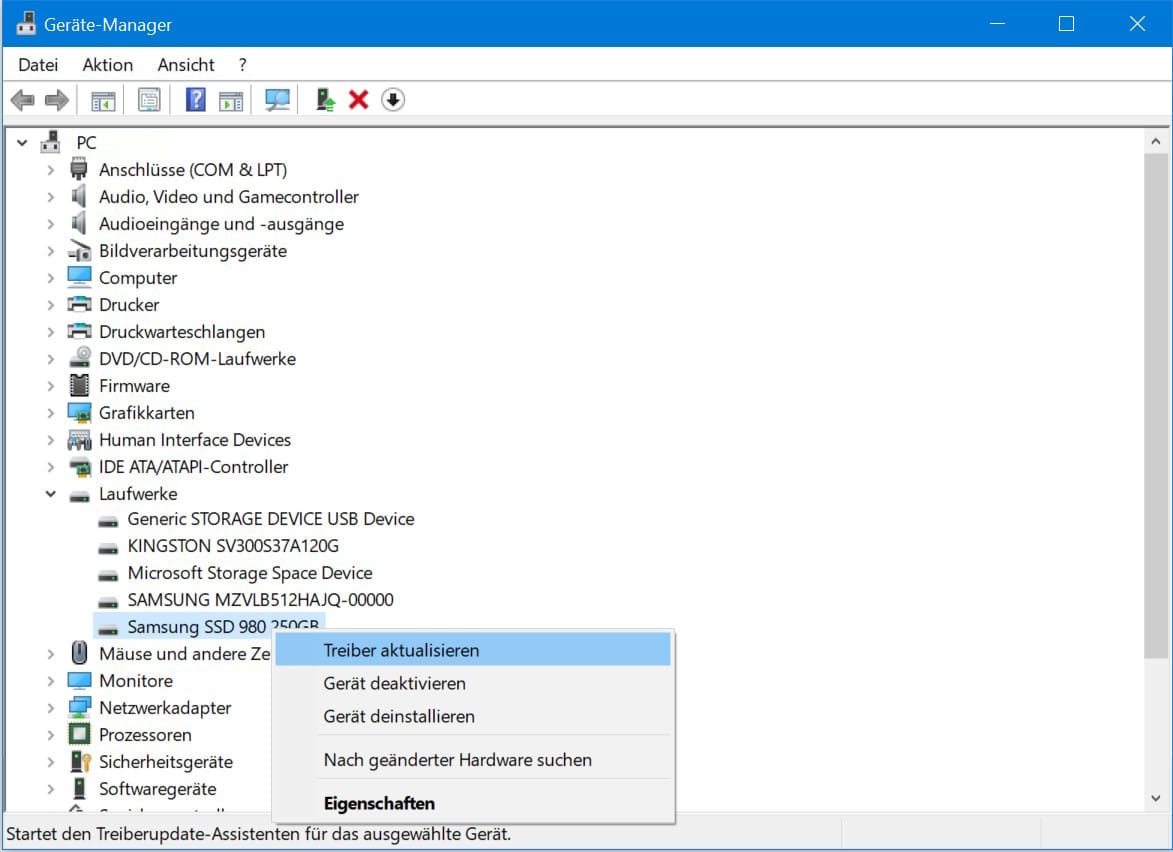The width and height of the screenshot is (1173, 852).
Task: Select the Prozessoren tree item
Action: [147, 735]
